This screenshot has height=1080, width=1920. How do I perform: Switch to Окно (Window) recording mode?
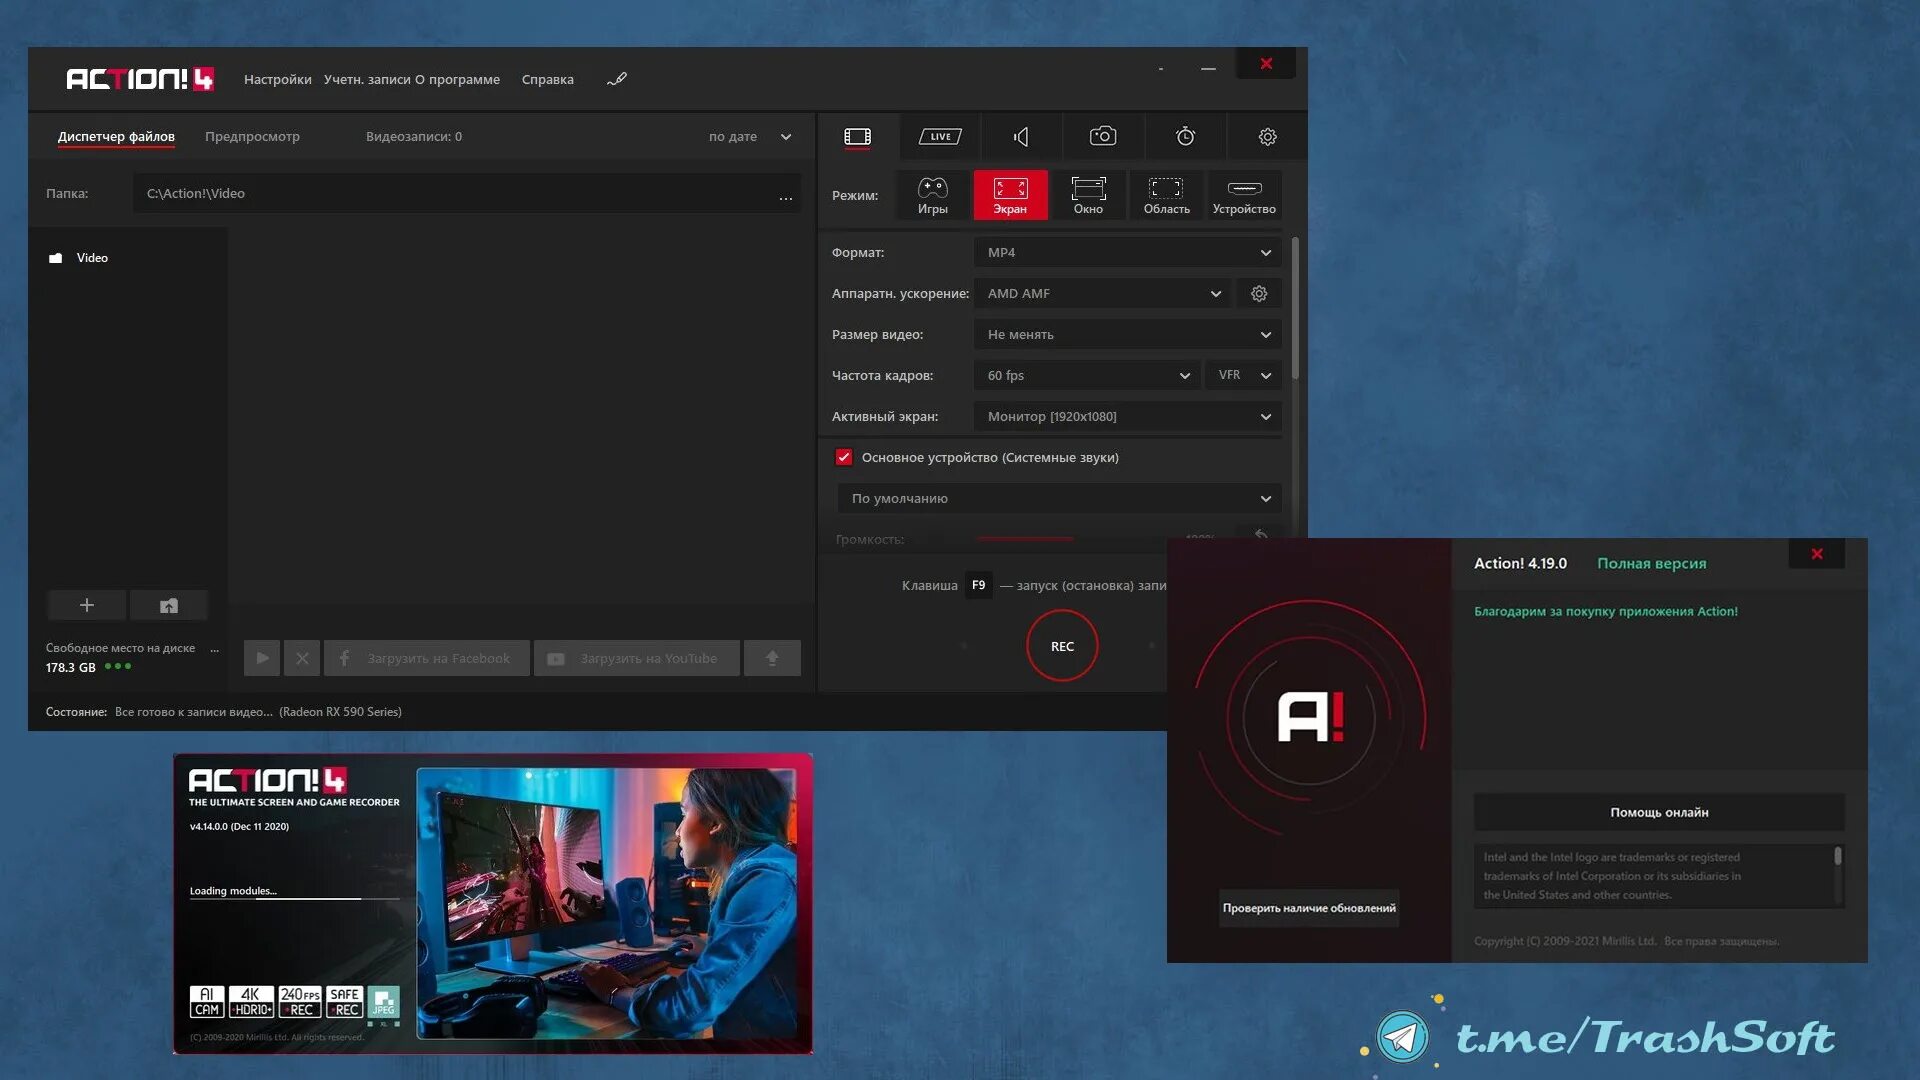click(1087, 194)
